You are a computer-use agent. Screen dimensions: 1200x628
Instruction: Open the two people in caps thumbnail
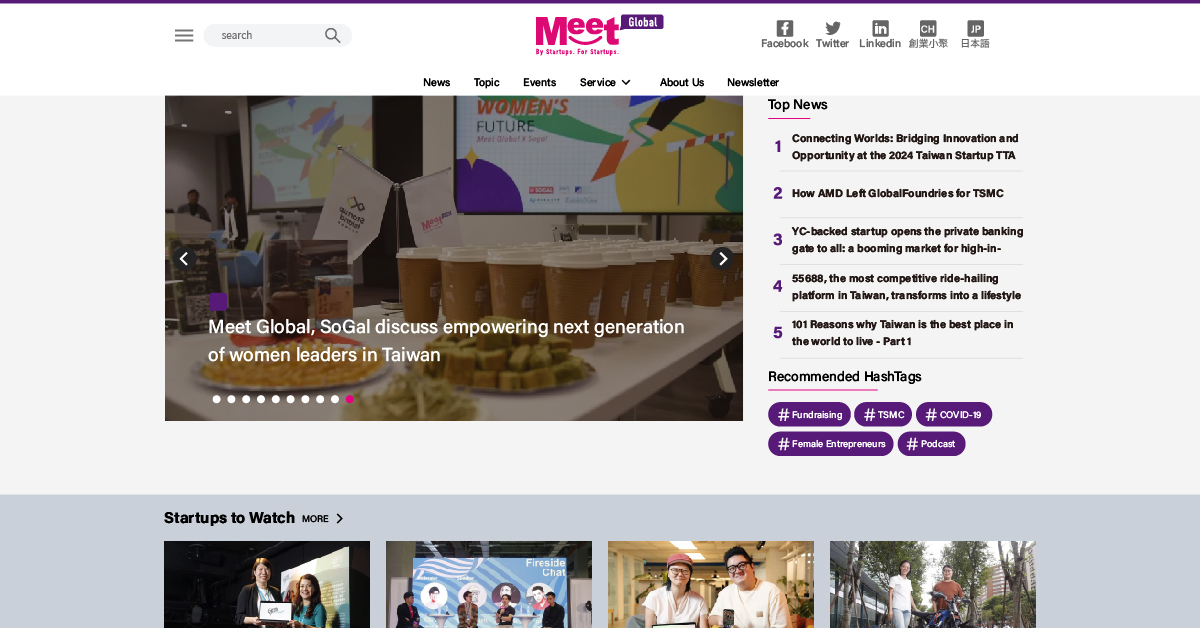pos(711,584)
